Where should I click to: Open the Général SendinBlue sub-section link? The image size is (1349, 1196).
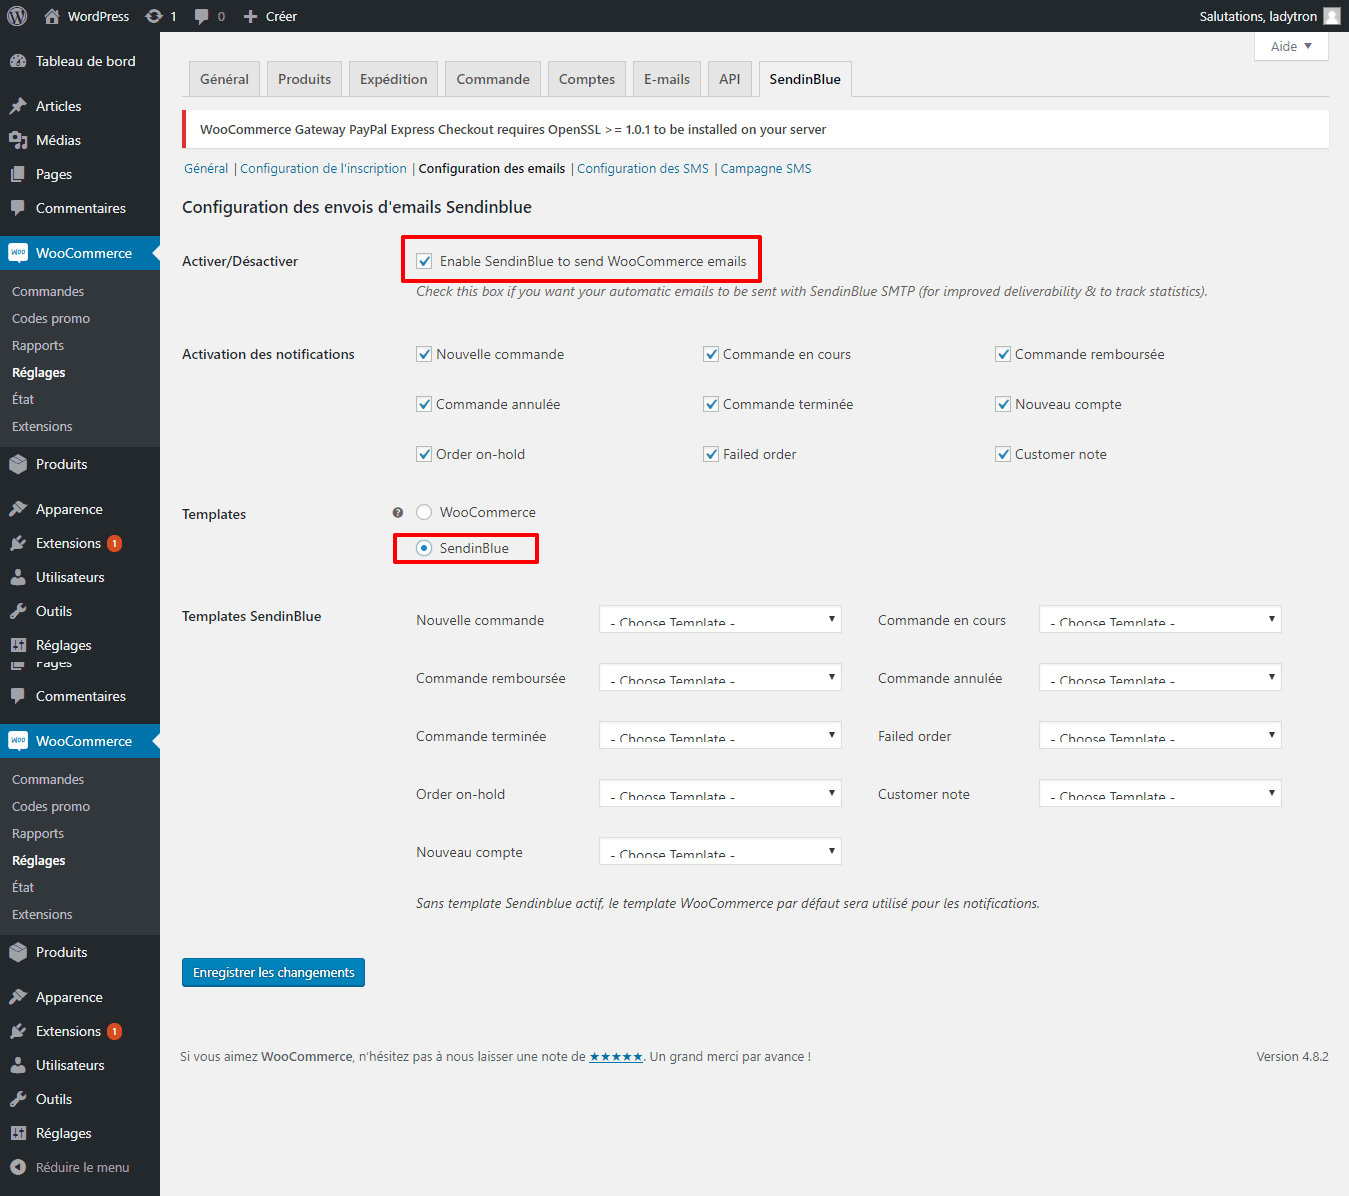click(x=206, y=168)
